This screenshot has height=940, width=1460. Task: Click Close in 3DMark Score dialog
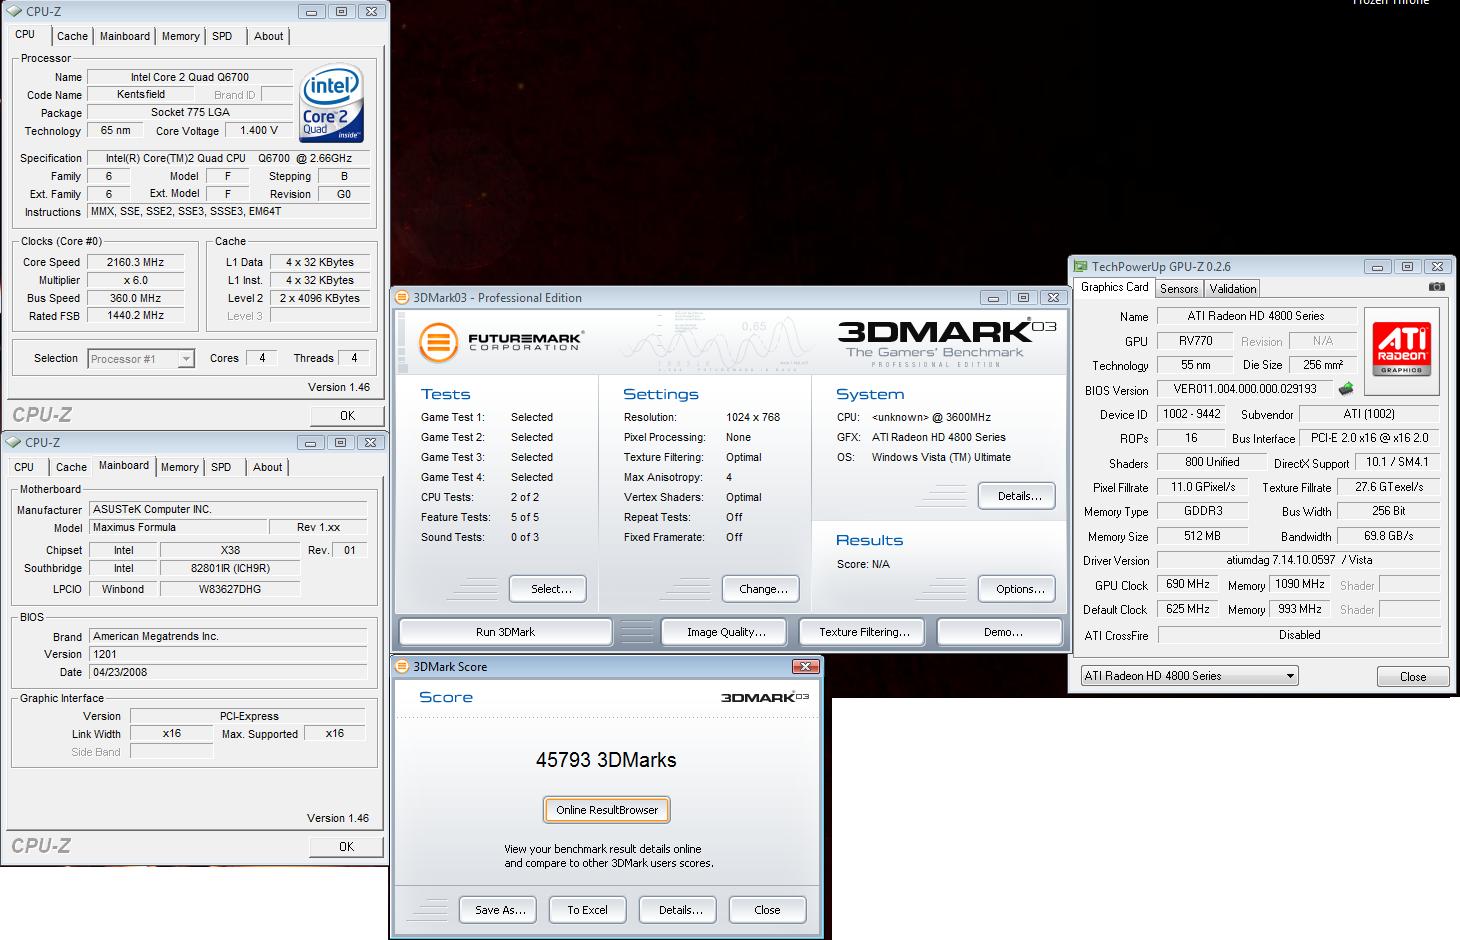(768, 910)
